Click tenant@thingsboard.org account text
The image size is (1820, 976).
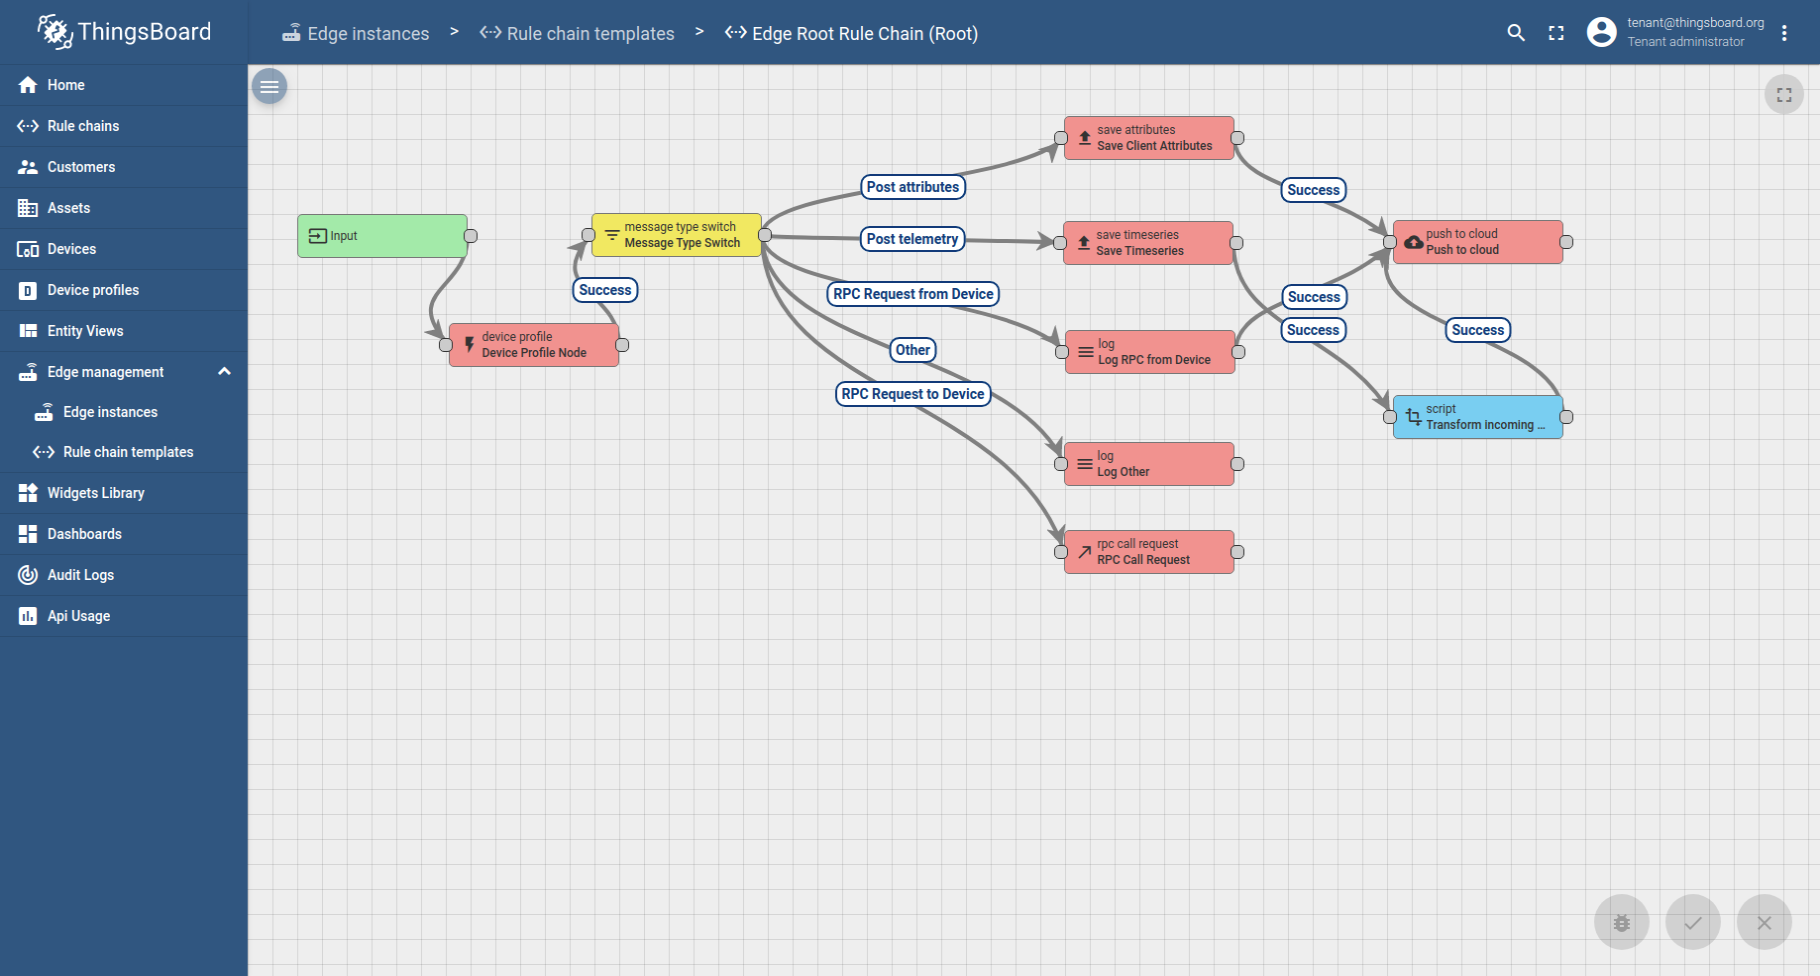(x=1695, y=23)
